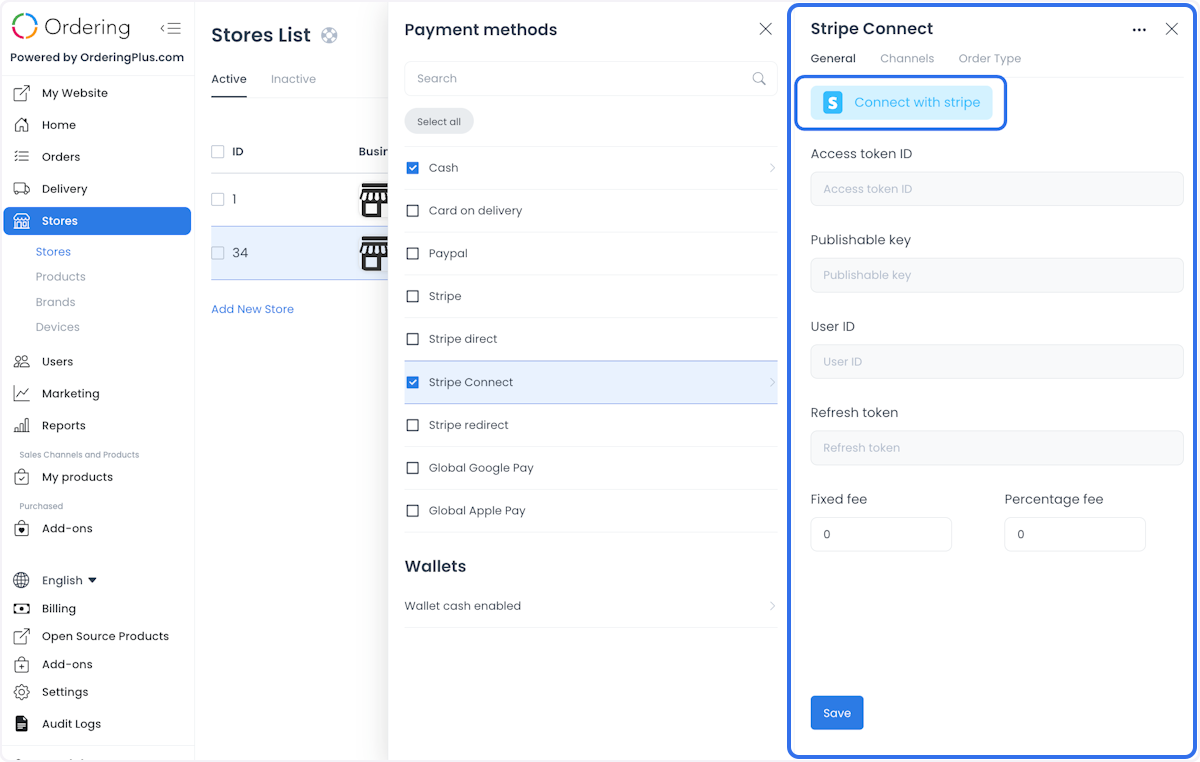Click the Percentage fee input
Image resolution: width=1200 pixels, height=762 pixels.
pos(1075,534)
